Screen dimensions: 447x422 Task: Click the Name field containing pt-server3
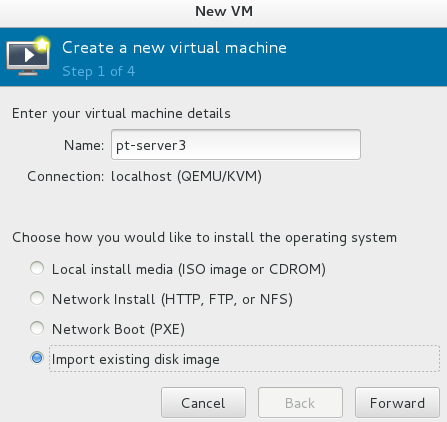[236, 145]
